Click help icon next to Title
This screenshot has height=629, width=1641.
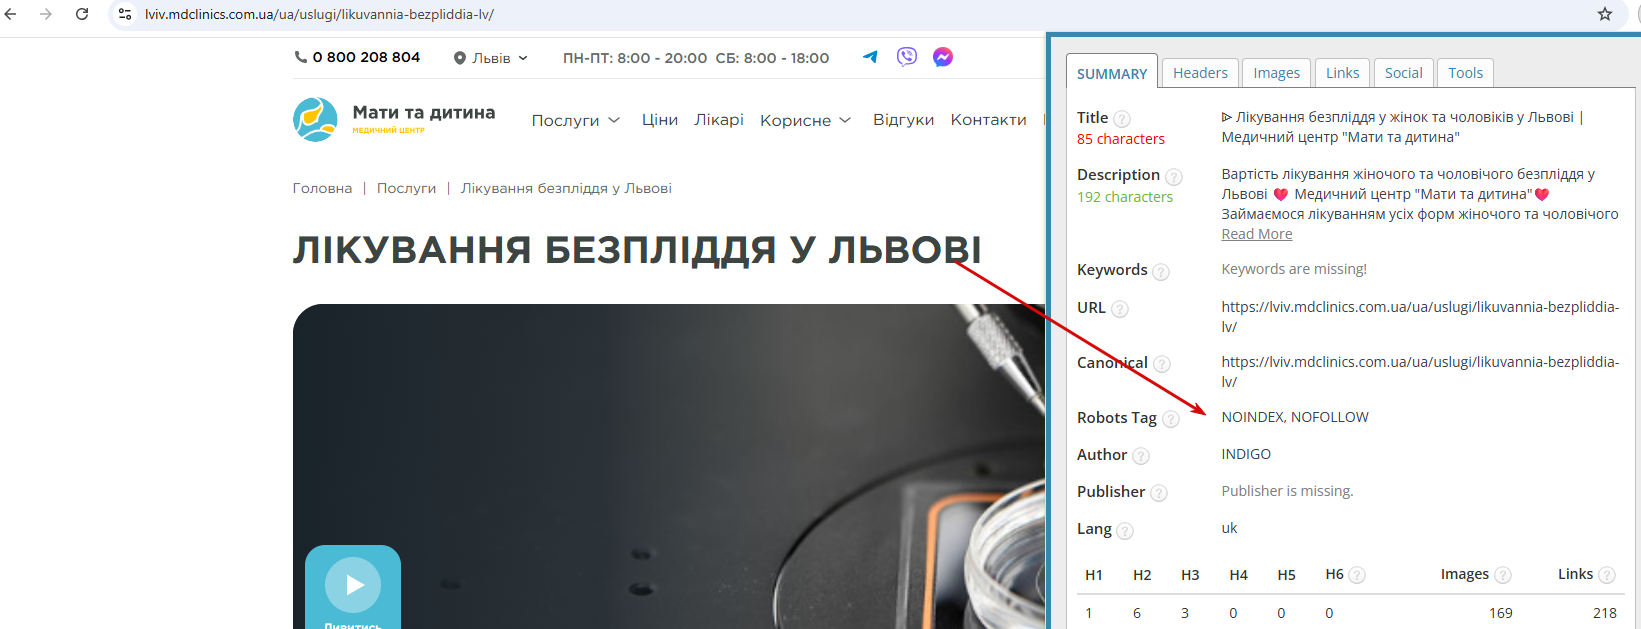(1122, 119)
